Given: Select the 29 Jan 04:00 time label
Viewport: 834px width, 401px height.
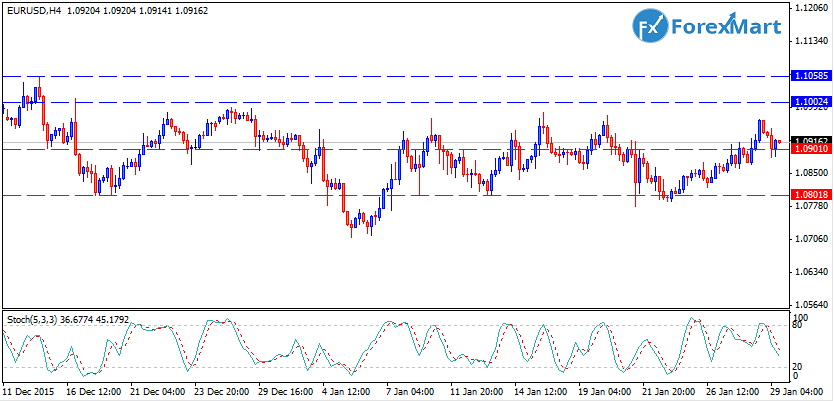Looking at the screenshot, I should pyautogui.click(x=797, y=392).
